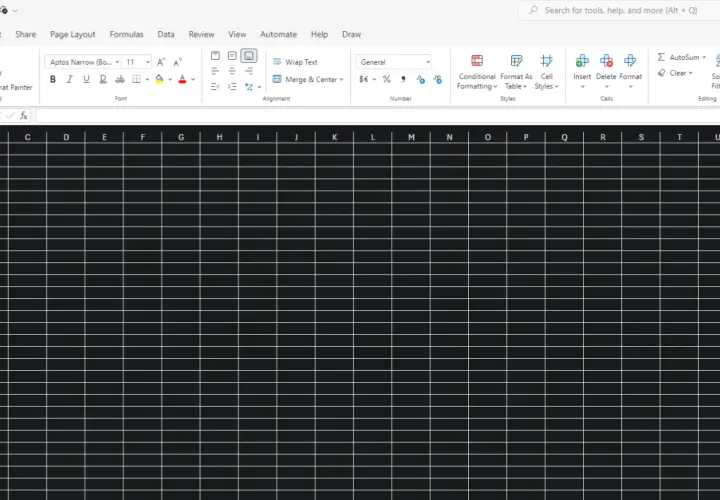Screen dimensions: 720x500
Task: Toggle strikethrough formatting
Action: pyautogui.click(x=120, y=79)
